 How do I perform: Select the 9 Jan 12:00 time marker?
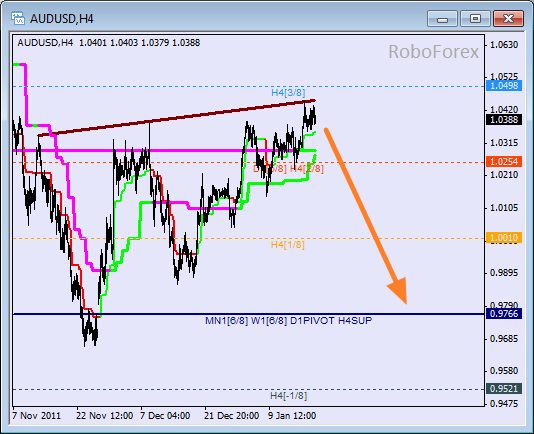[292, 416]
